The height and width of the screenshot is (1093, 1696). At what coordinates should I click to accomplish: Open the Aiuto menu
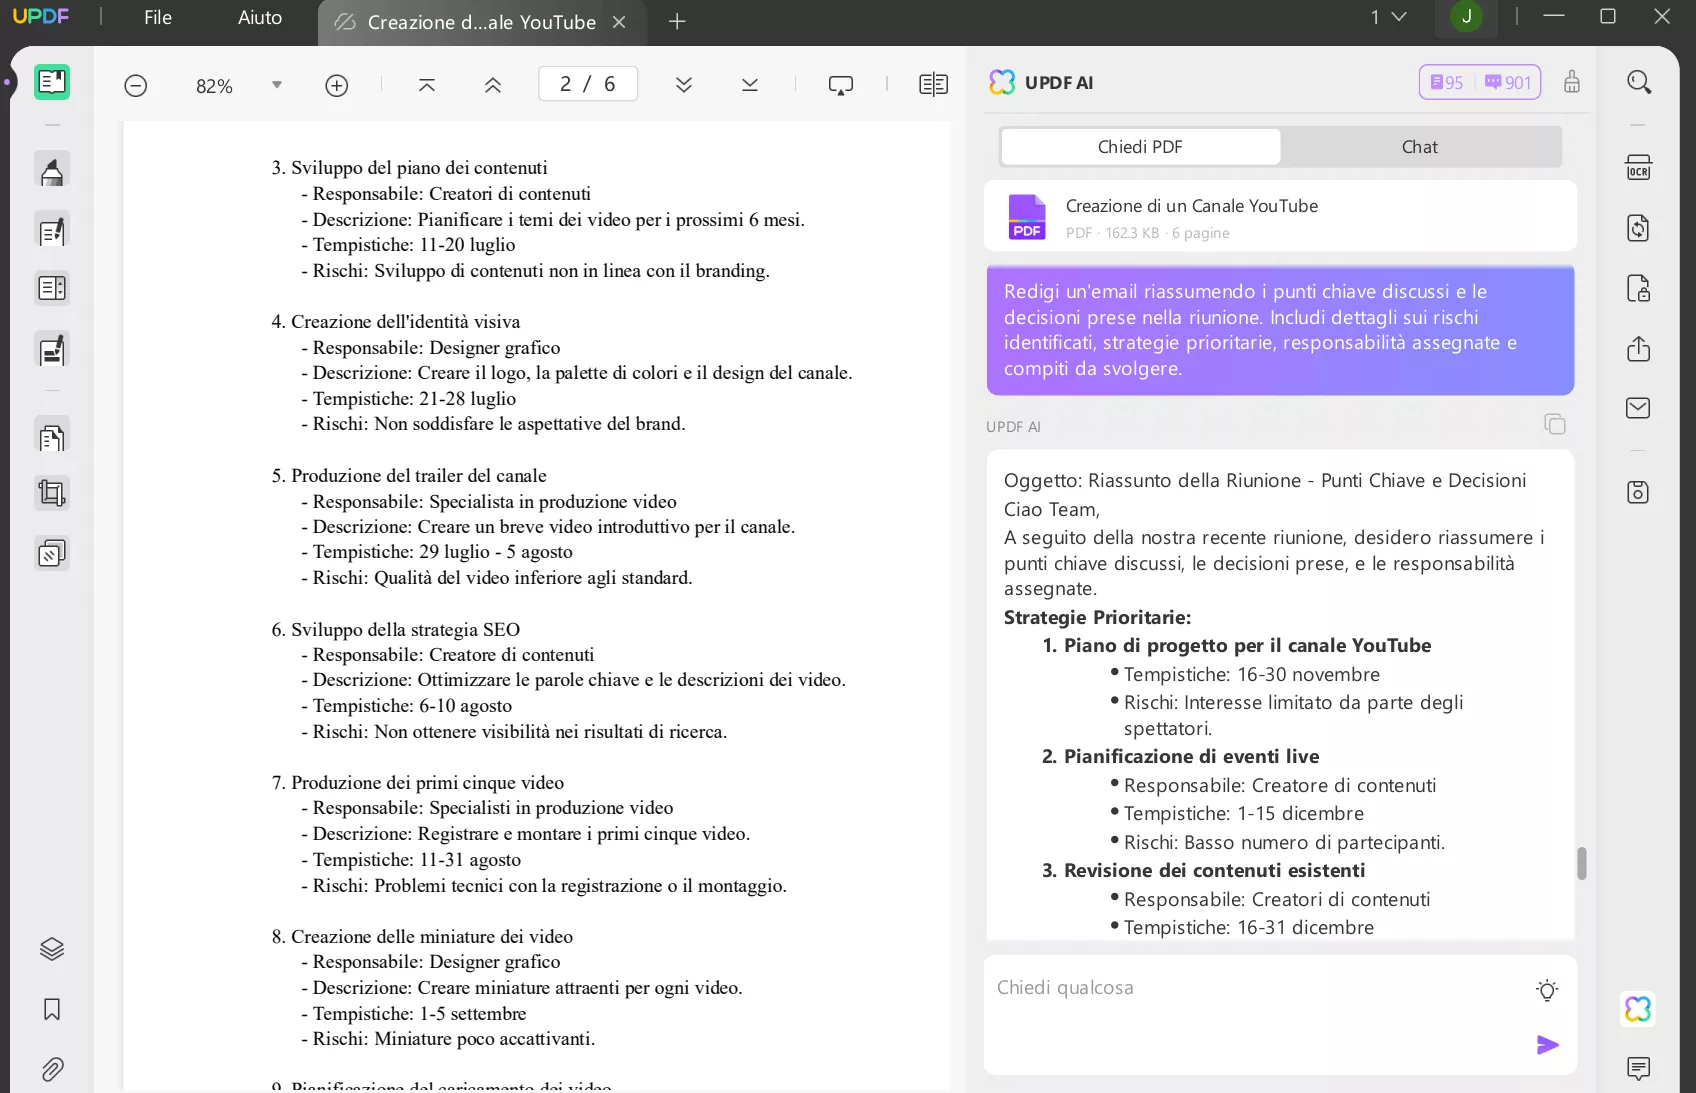pos(260,17)
